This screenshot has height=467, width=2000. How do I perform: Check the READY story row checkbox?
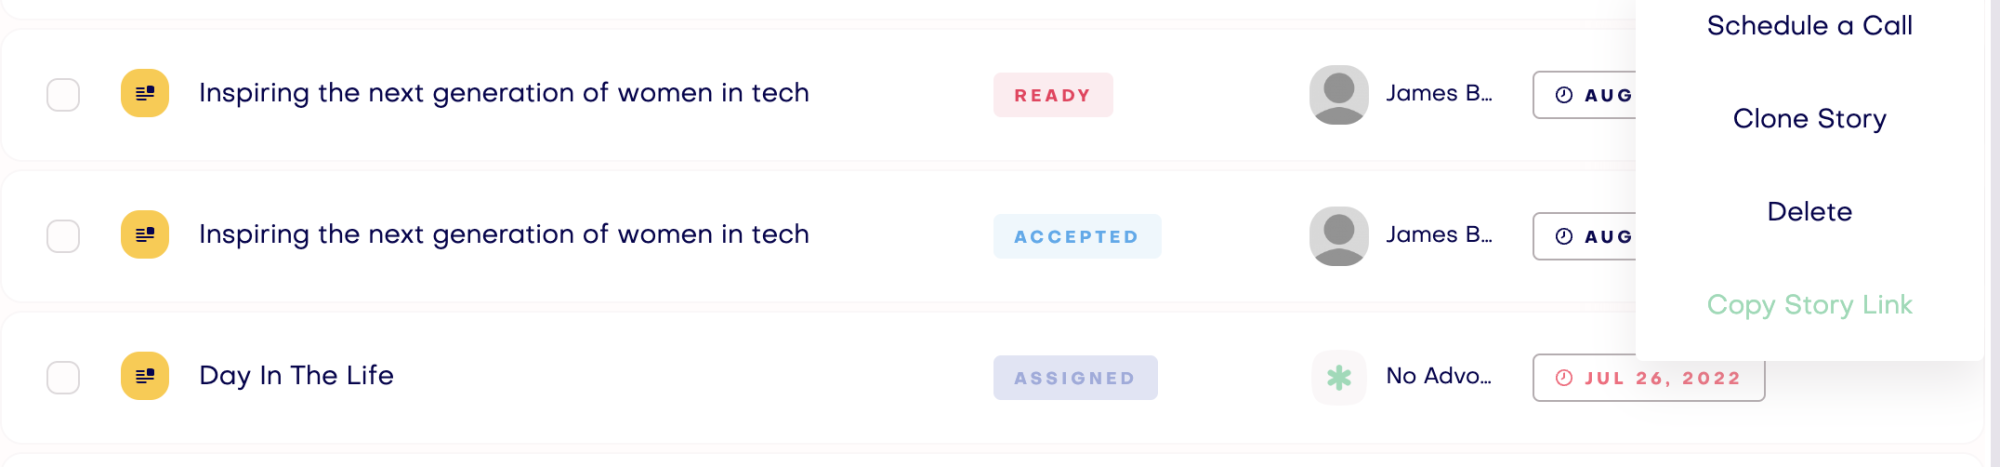(63, 95)
